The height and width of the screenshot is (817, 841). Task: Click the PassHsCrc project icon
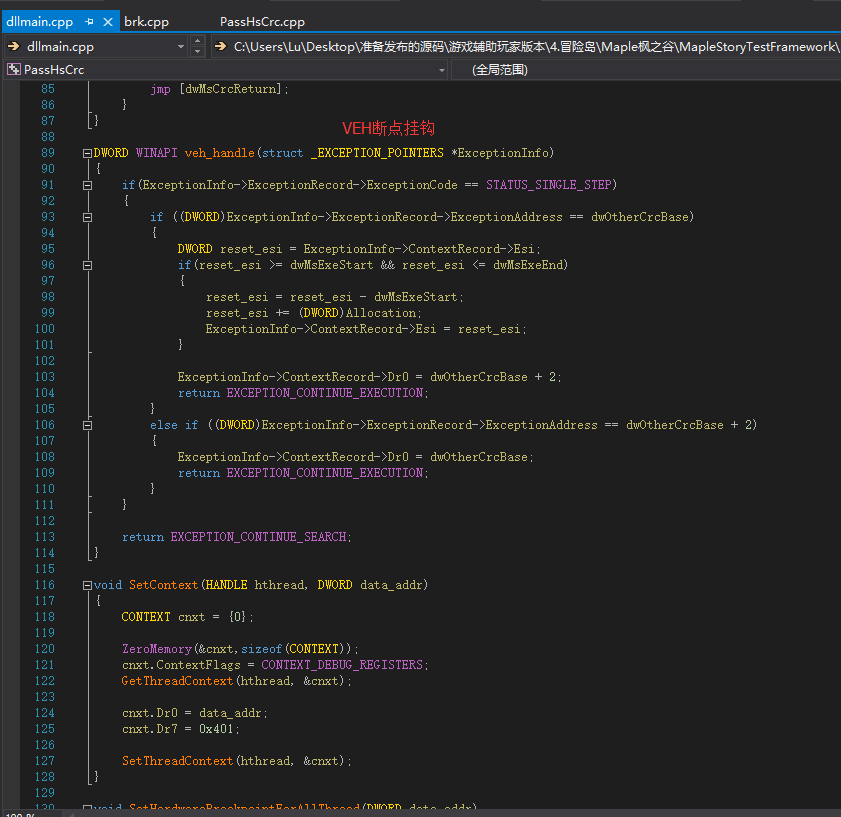tap(14, 70)
